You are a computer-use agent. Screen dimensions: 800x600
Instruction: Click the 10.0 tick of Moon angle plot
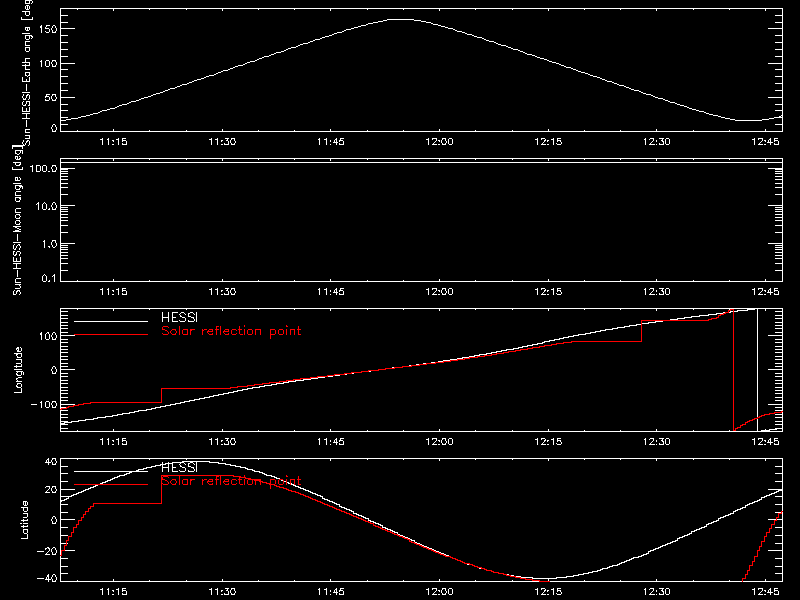pyautogui.click(x=46, y=206)
